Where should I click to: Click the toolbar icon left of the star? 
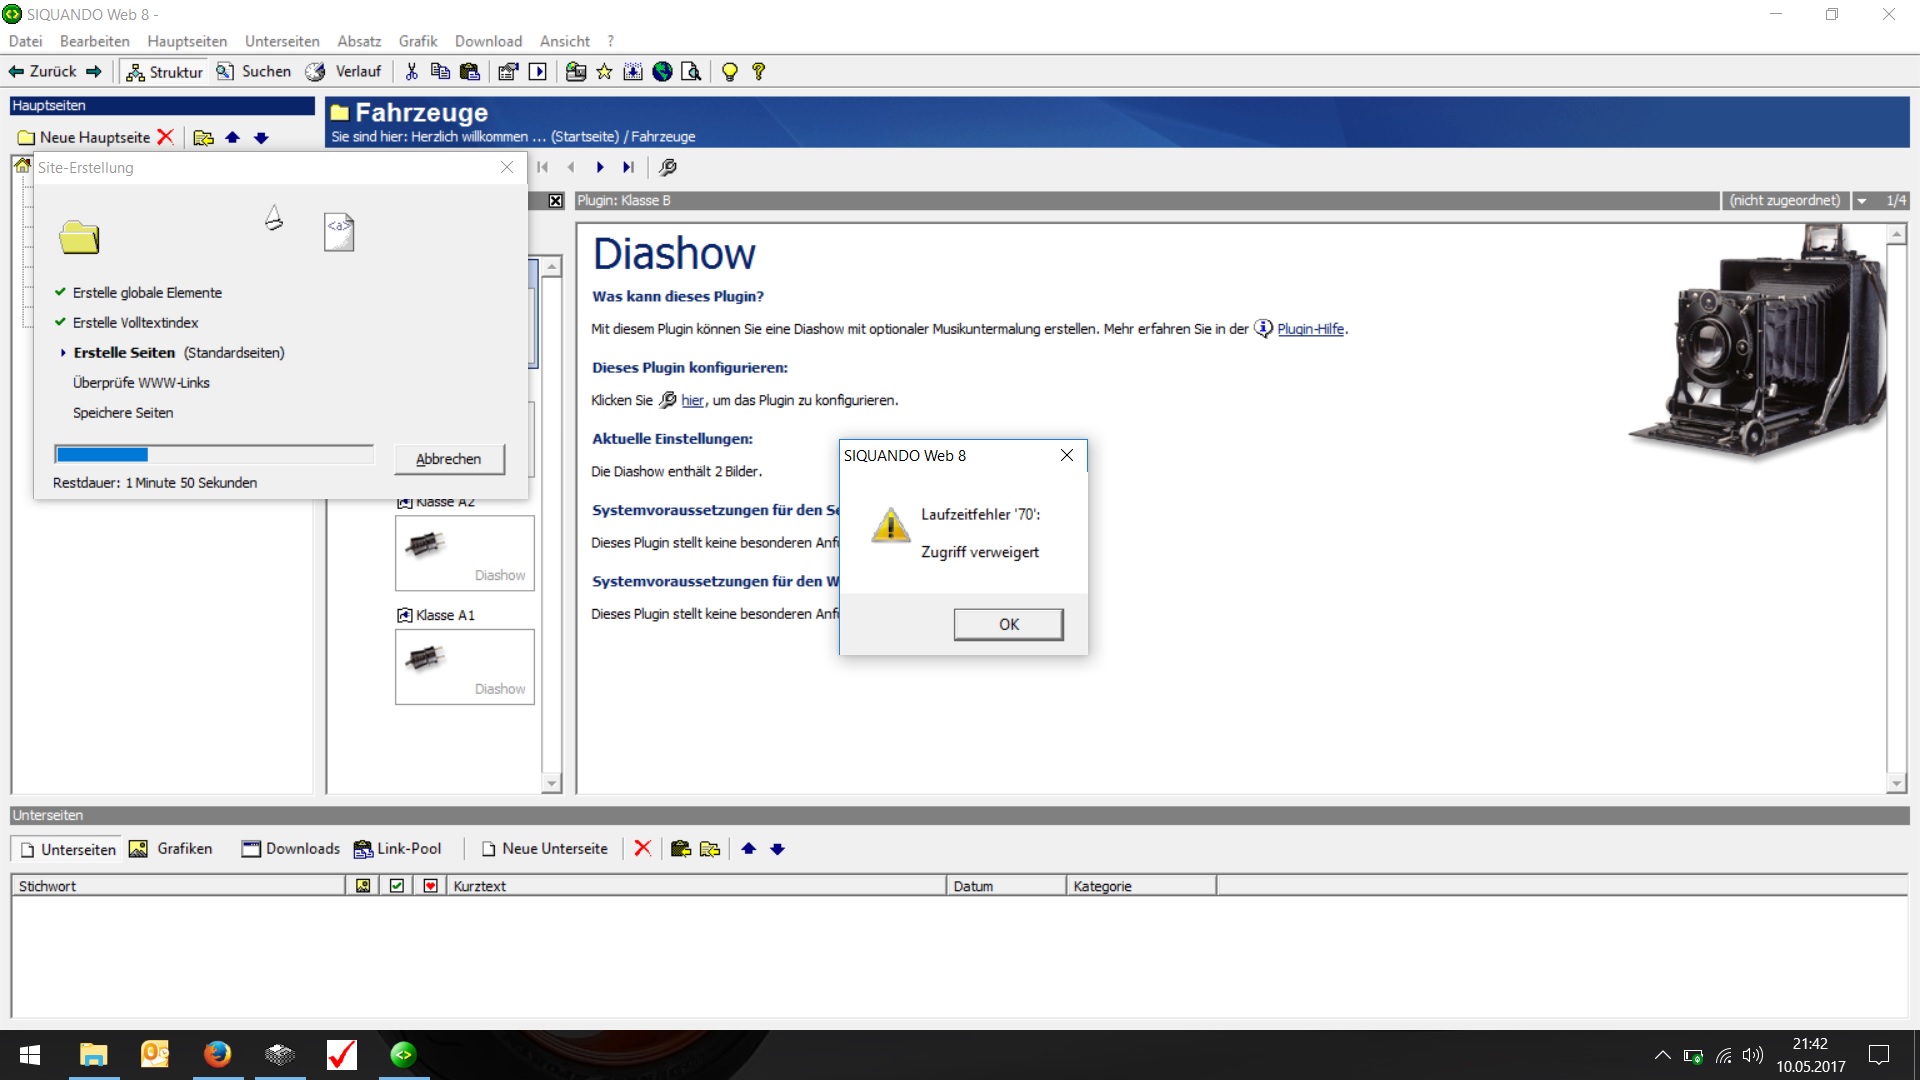575,71
